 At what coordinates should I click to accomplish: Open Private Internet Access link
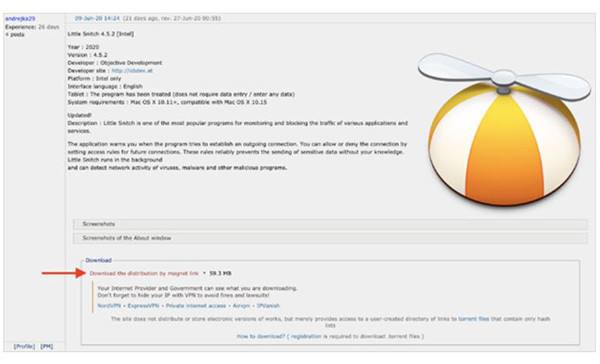pyautogui.click(x=196, y=306)
